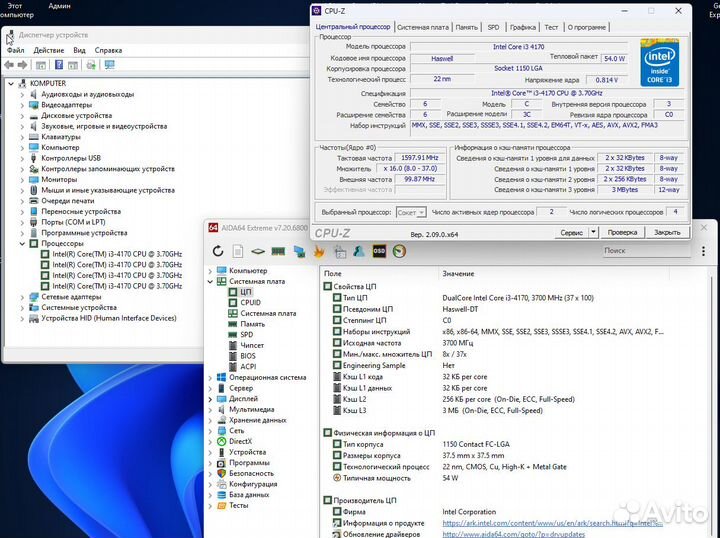Open the 'Сервис' dropdown arrow in CPU-Z
The width and height of the screenshot is (720, 538).
pyautogui.click(x=593, y=232)
